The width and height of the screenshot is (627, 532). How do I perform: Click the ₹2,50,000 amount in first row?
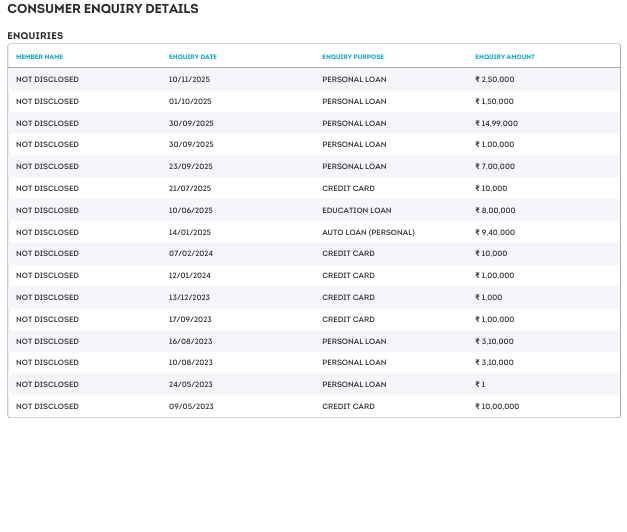pos(495,79)
